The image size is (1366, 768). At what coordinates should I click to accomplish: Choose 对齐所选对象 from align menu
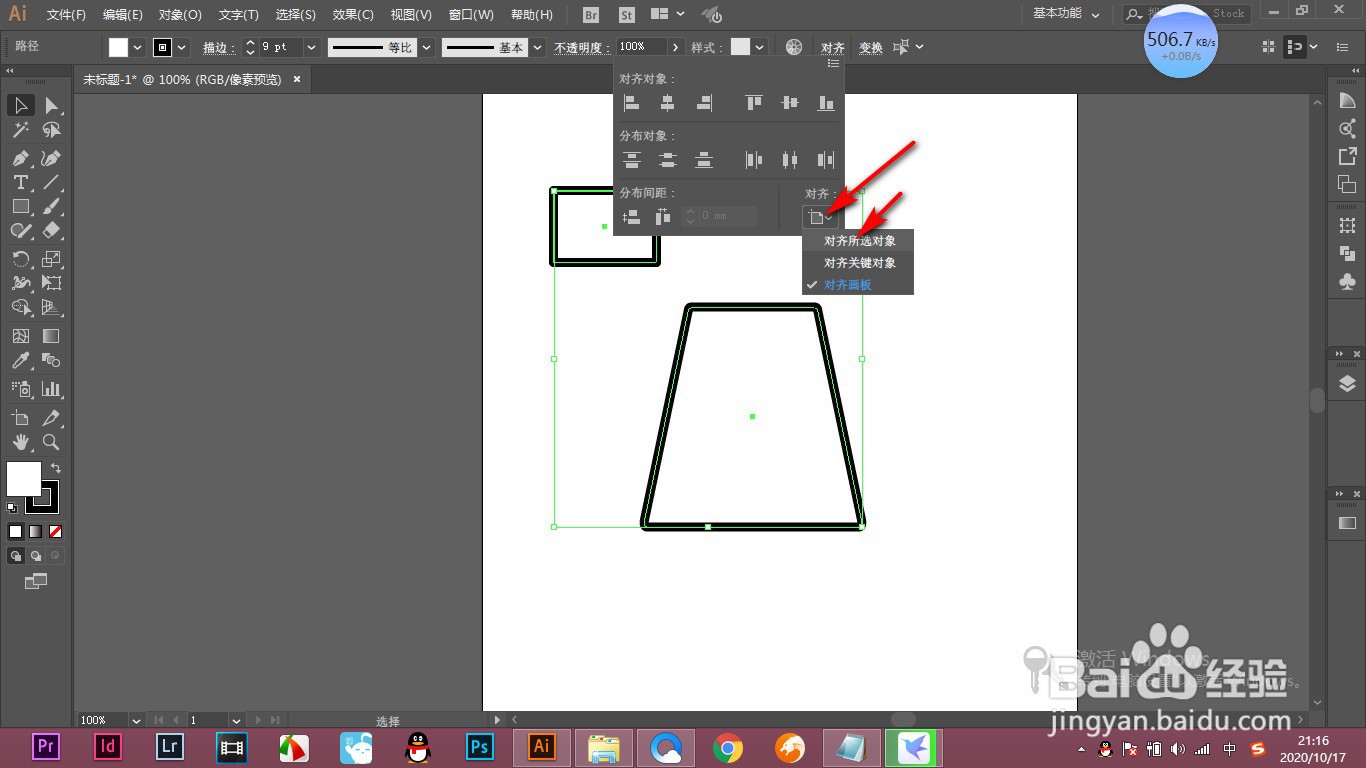click(x=859, y=241)
